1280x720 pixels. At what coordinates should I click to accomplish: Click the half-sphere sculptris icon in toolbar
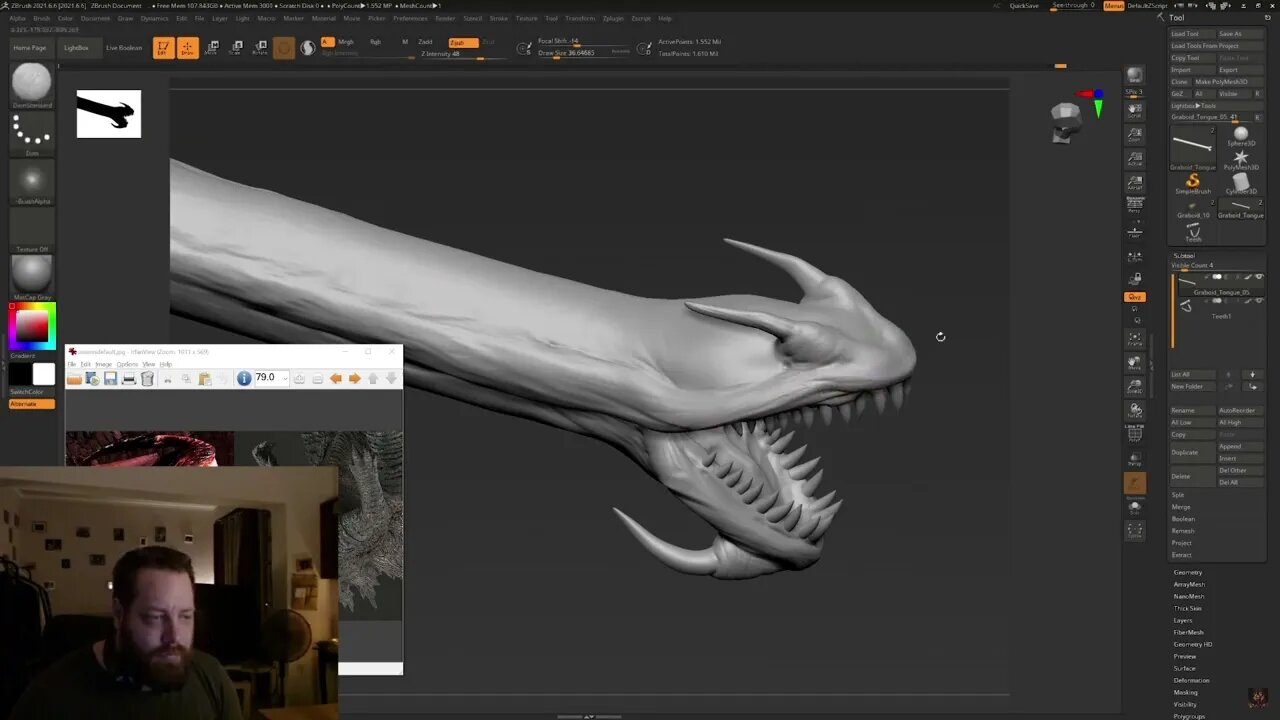[308, 48]
